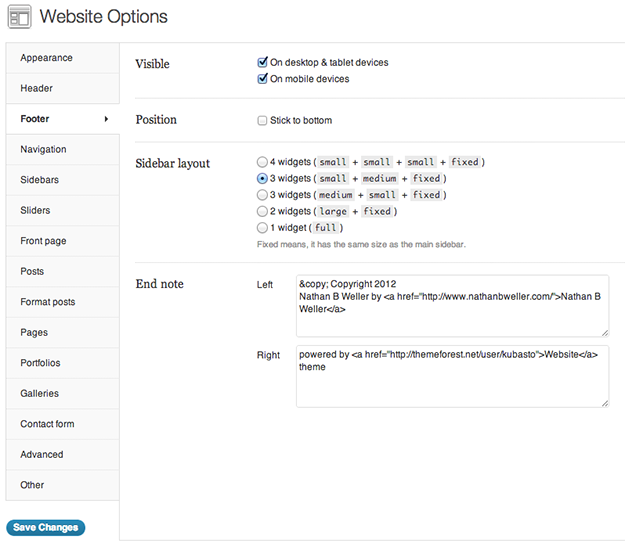Viewport: 625px width, 547px height.
Task: Open the Appearance options tab
Action: pyautogui.click(x=46, y=58)
